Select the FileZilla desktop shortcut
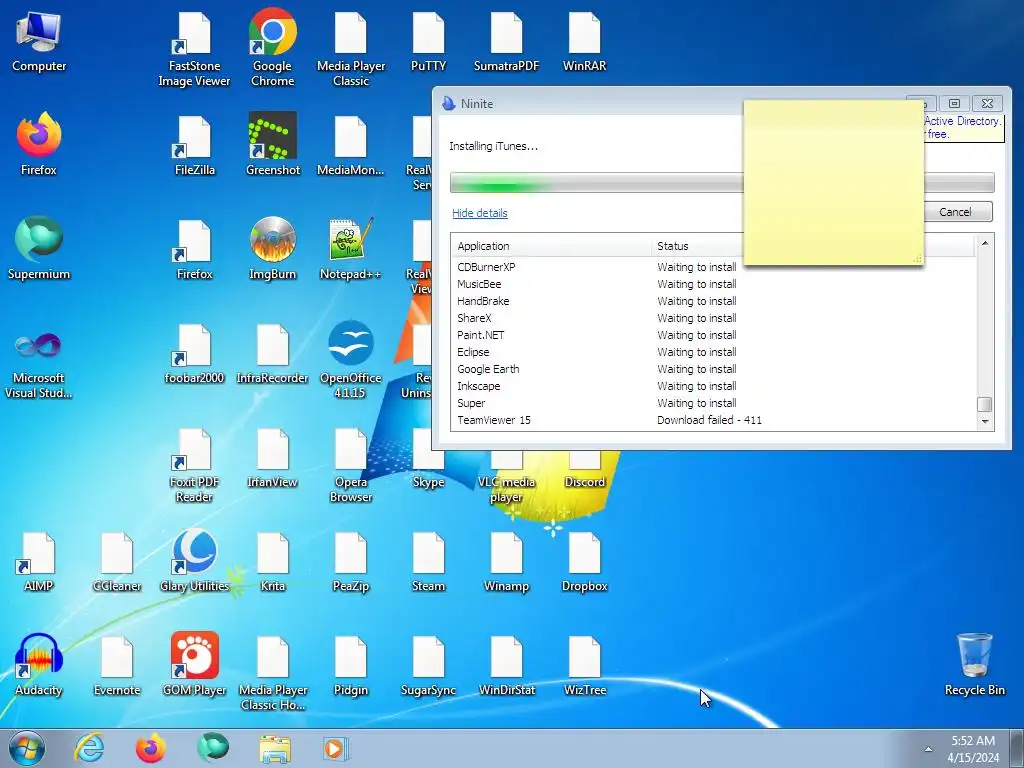Screen dimensions: 1024x768 (x=194, y=146)
